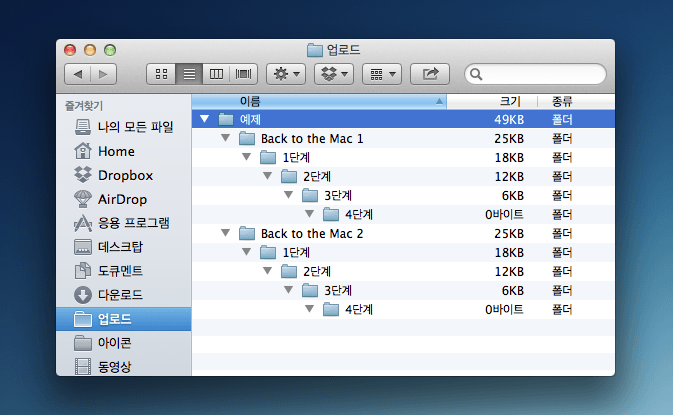The image size is (673, 415).
Task: Zoom the window with green button
Action: [x=110, y=50]
